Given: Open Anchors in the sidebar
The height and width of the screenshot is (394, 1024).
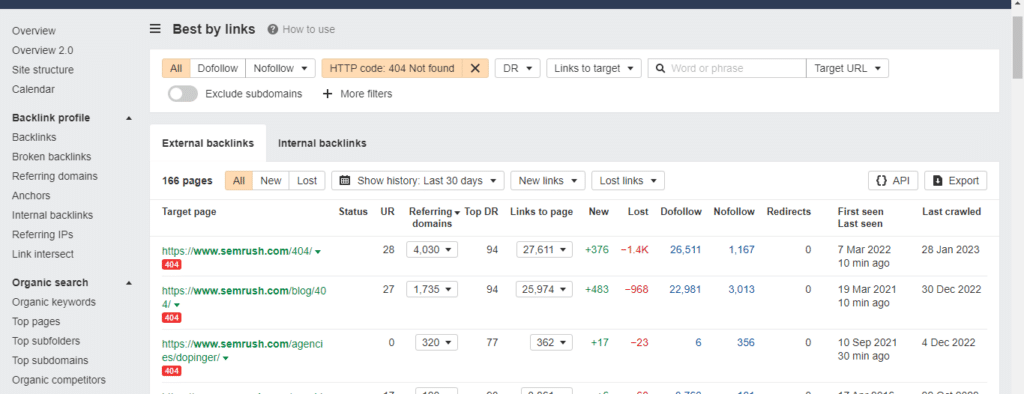Looking at the screenshot, I should pyautogui.click(x=31, y=195).
